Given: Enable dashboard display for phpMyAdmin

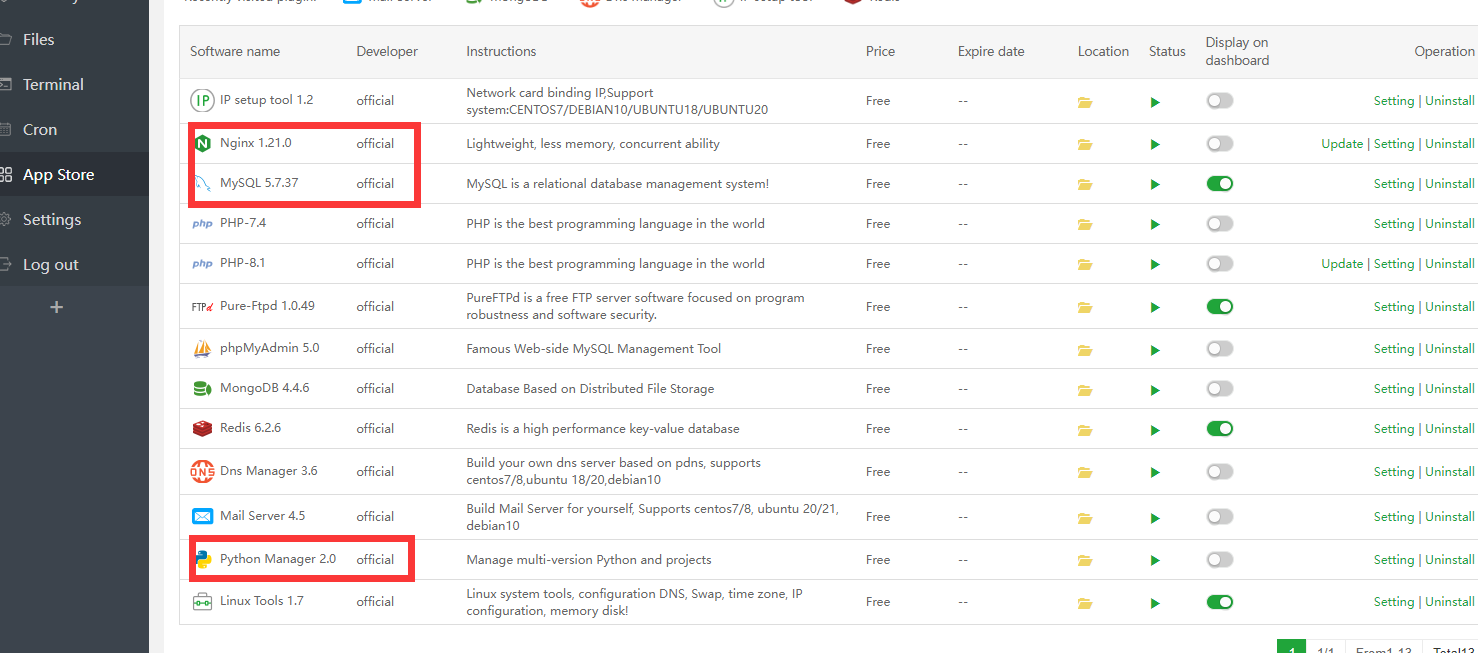Looking at the screenshot, I should point(1219,349).
